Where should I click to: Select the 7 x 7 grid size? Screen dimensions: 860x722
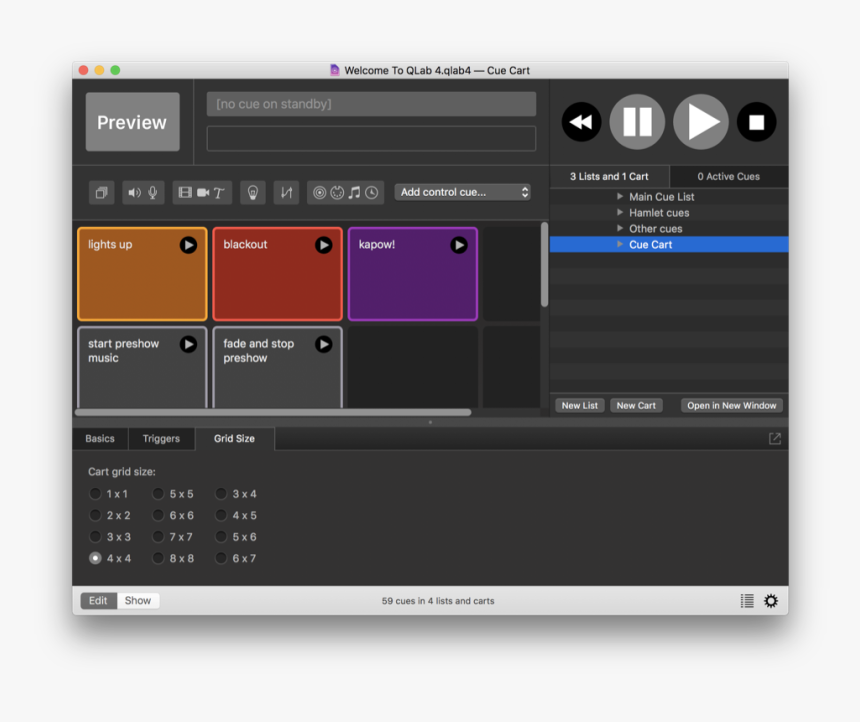158,537
